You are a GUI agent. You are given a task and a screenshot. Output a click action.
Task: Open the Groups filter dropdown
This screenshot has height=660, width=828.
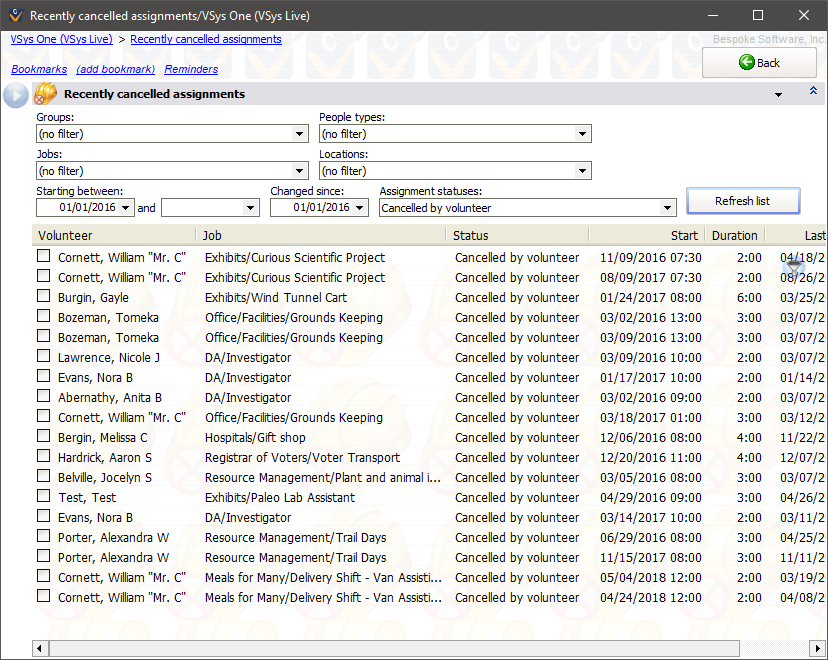point(300,134)
